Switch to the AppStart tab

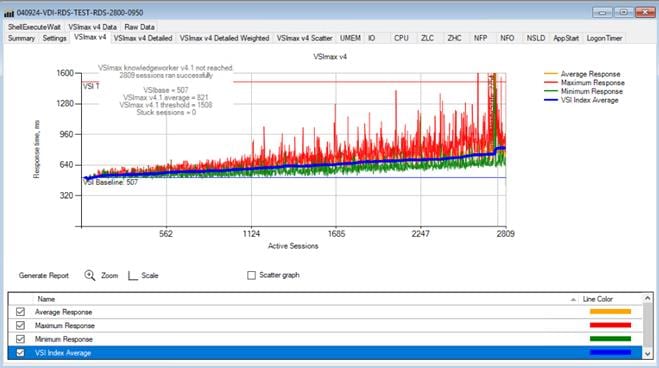point(566,38)
